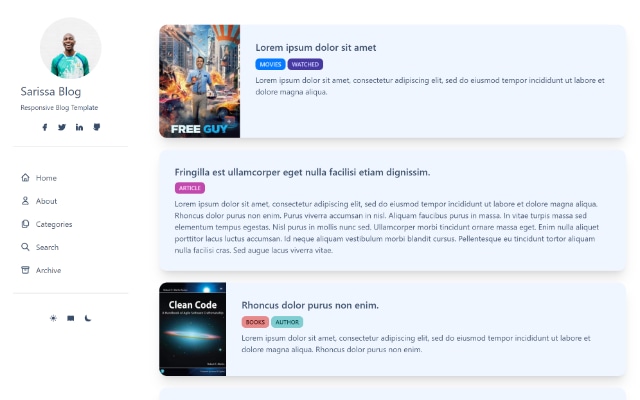640x400 pixels.
Task: Click the Home house icon
Action: coord(25,178)
